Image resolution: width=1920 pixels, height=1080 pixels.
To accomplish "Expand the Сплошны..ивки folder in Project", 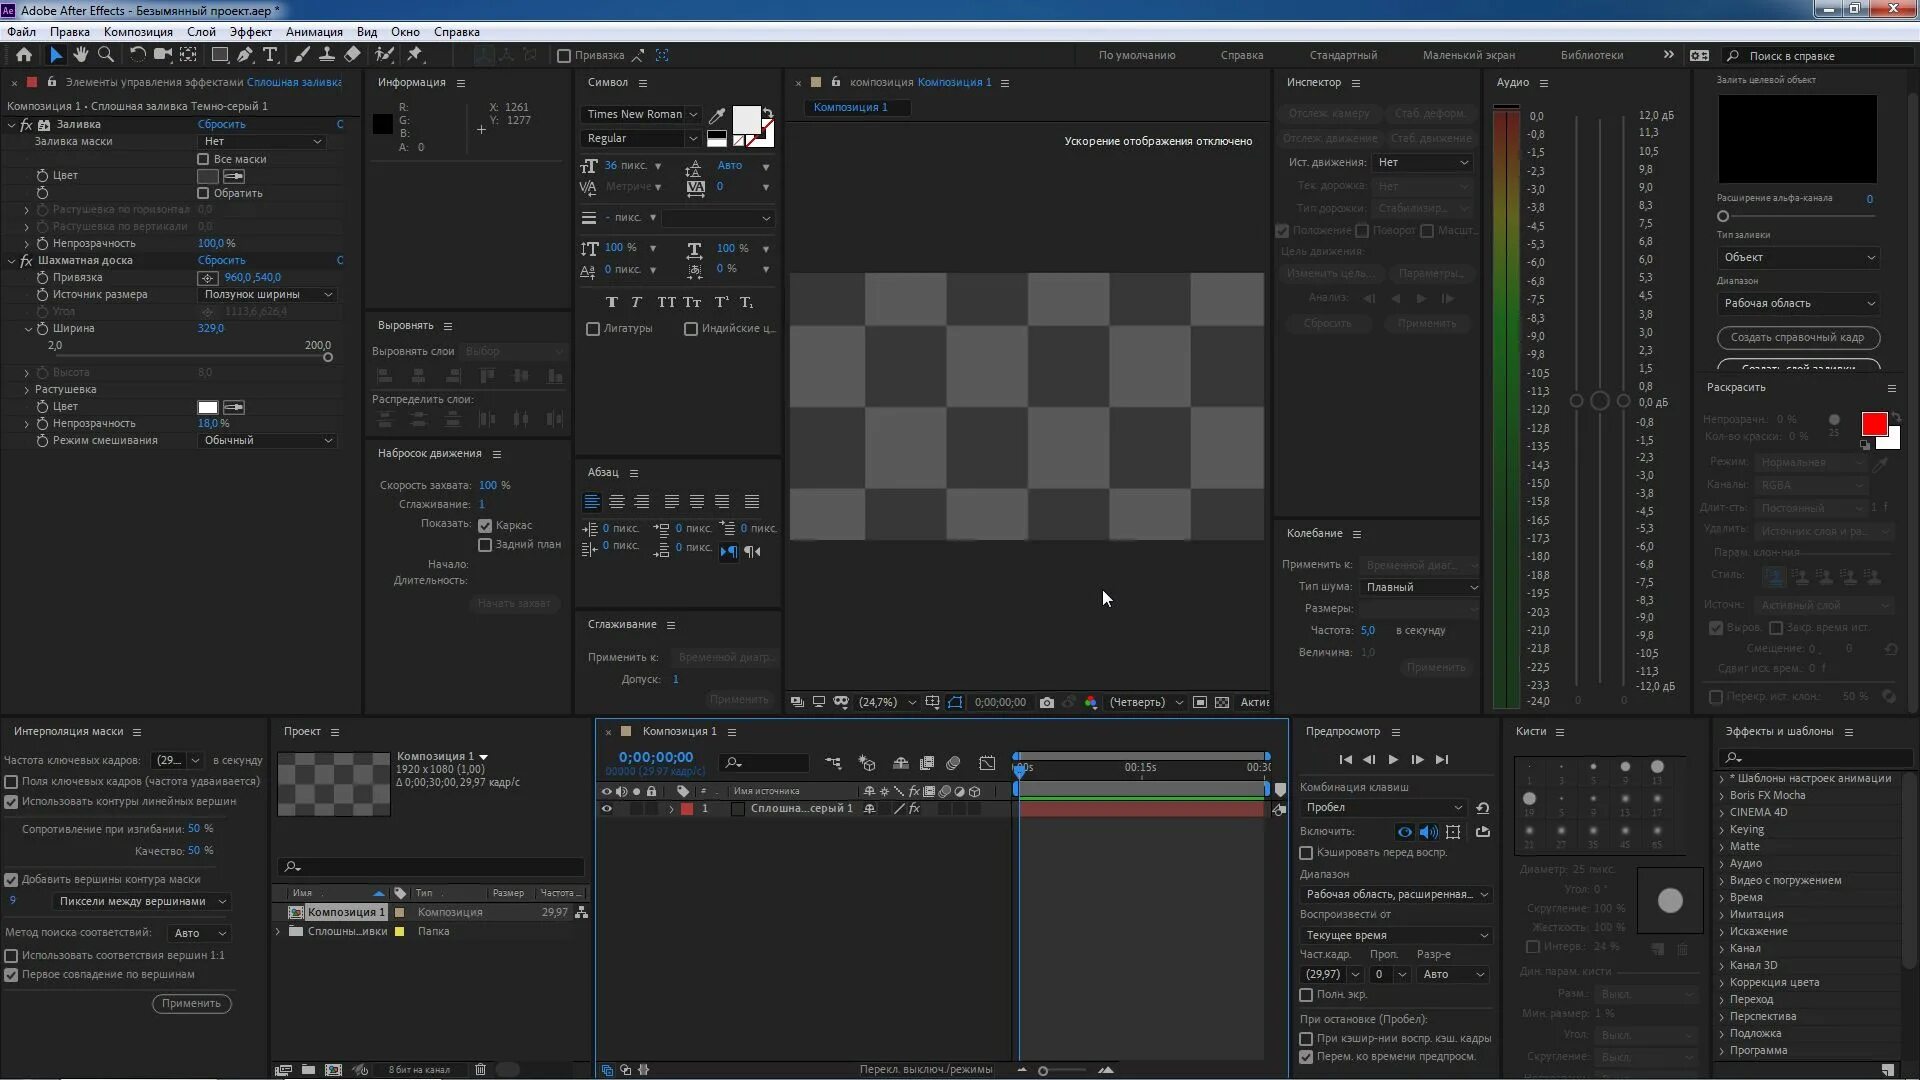I will coord(278,932).
